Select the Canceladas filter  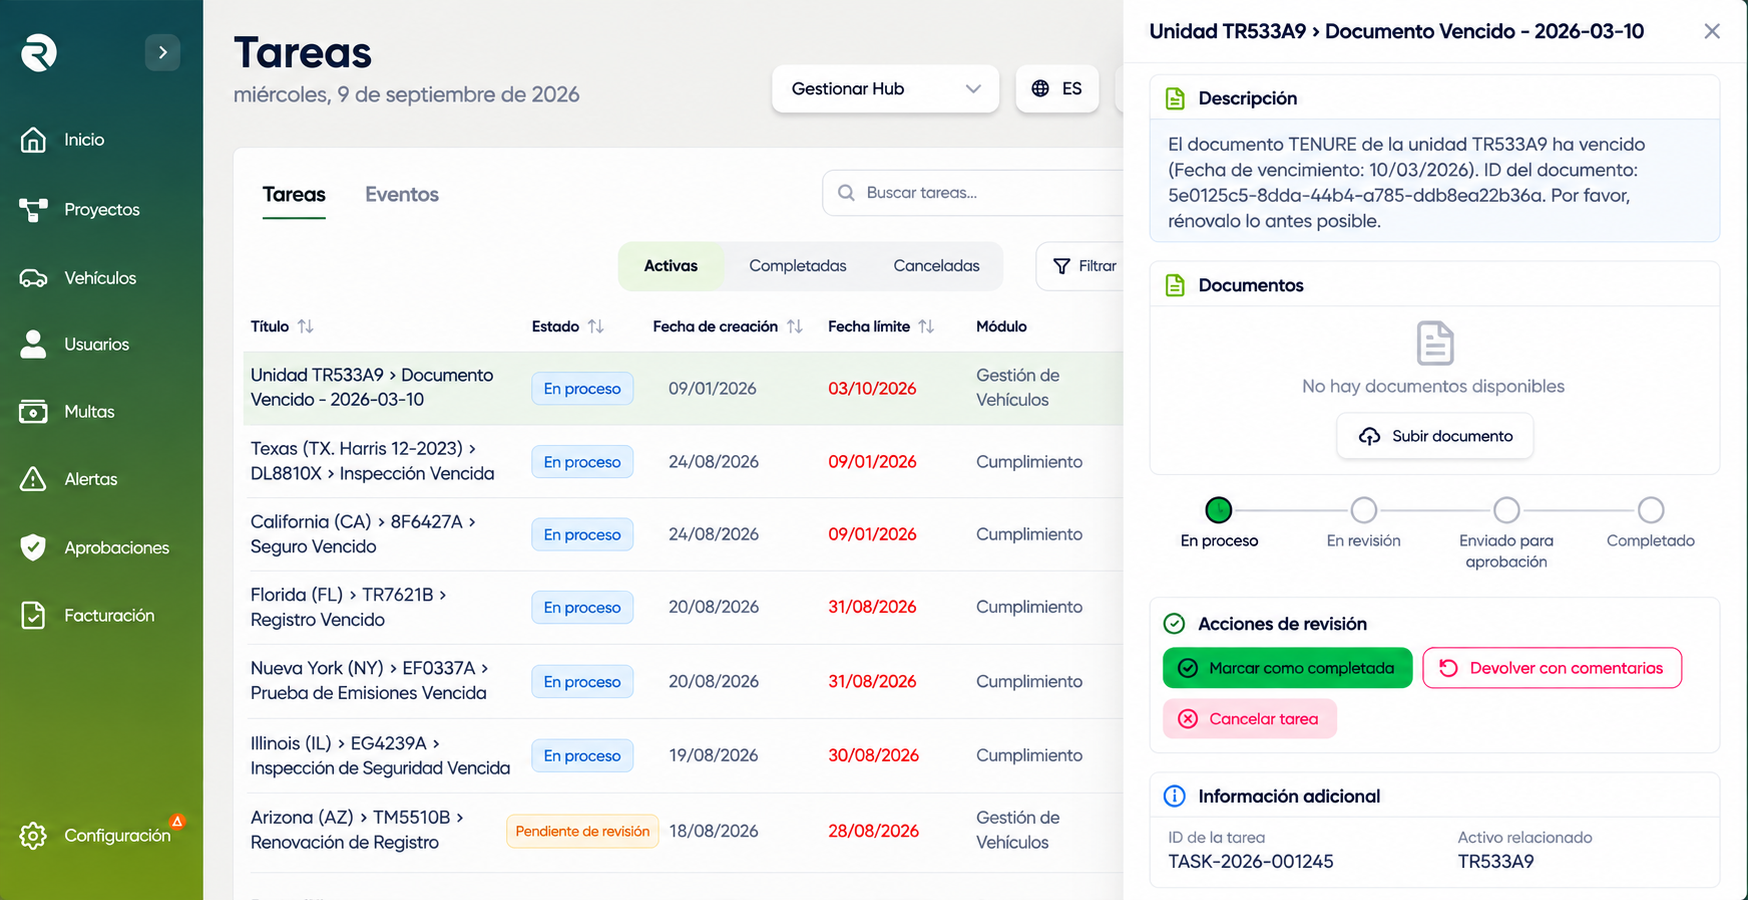coord(936,266)
